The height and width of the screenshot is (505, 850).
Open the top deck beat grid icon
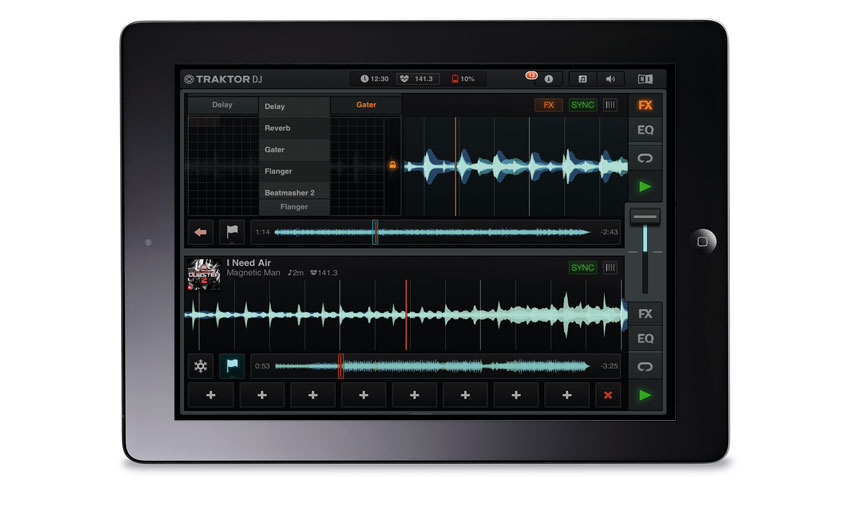(x=610, y=105)
